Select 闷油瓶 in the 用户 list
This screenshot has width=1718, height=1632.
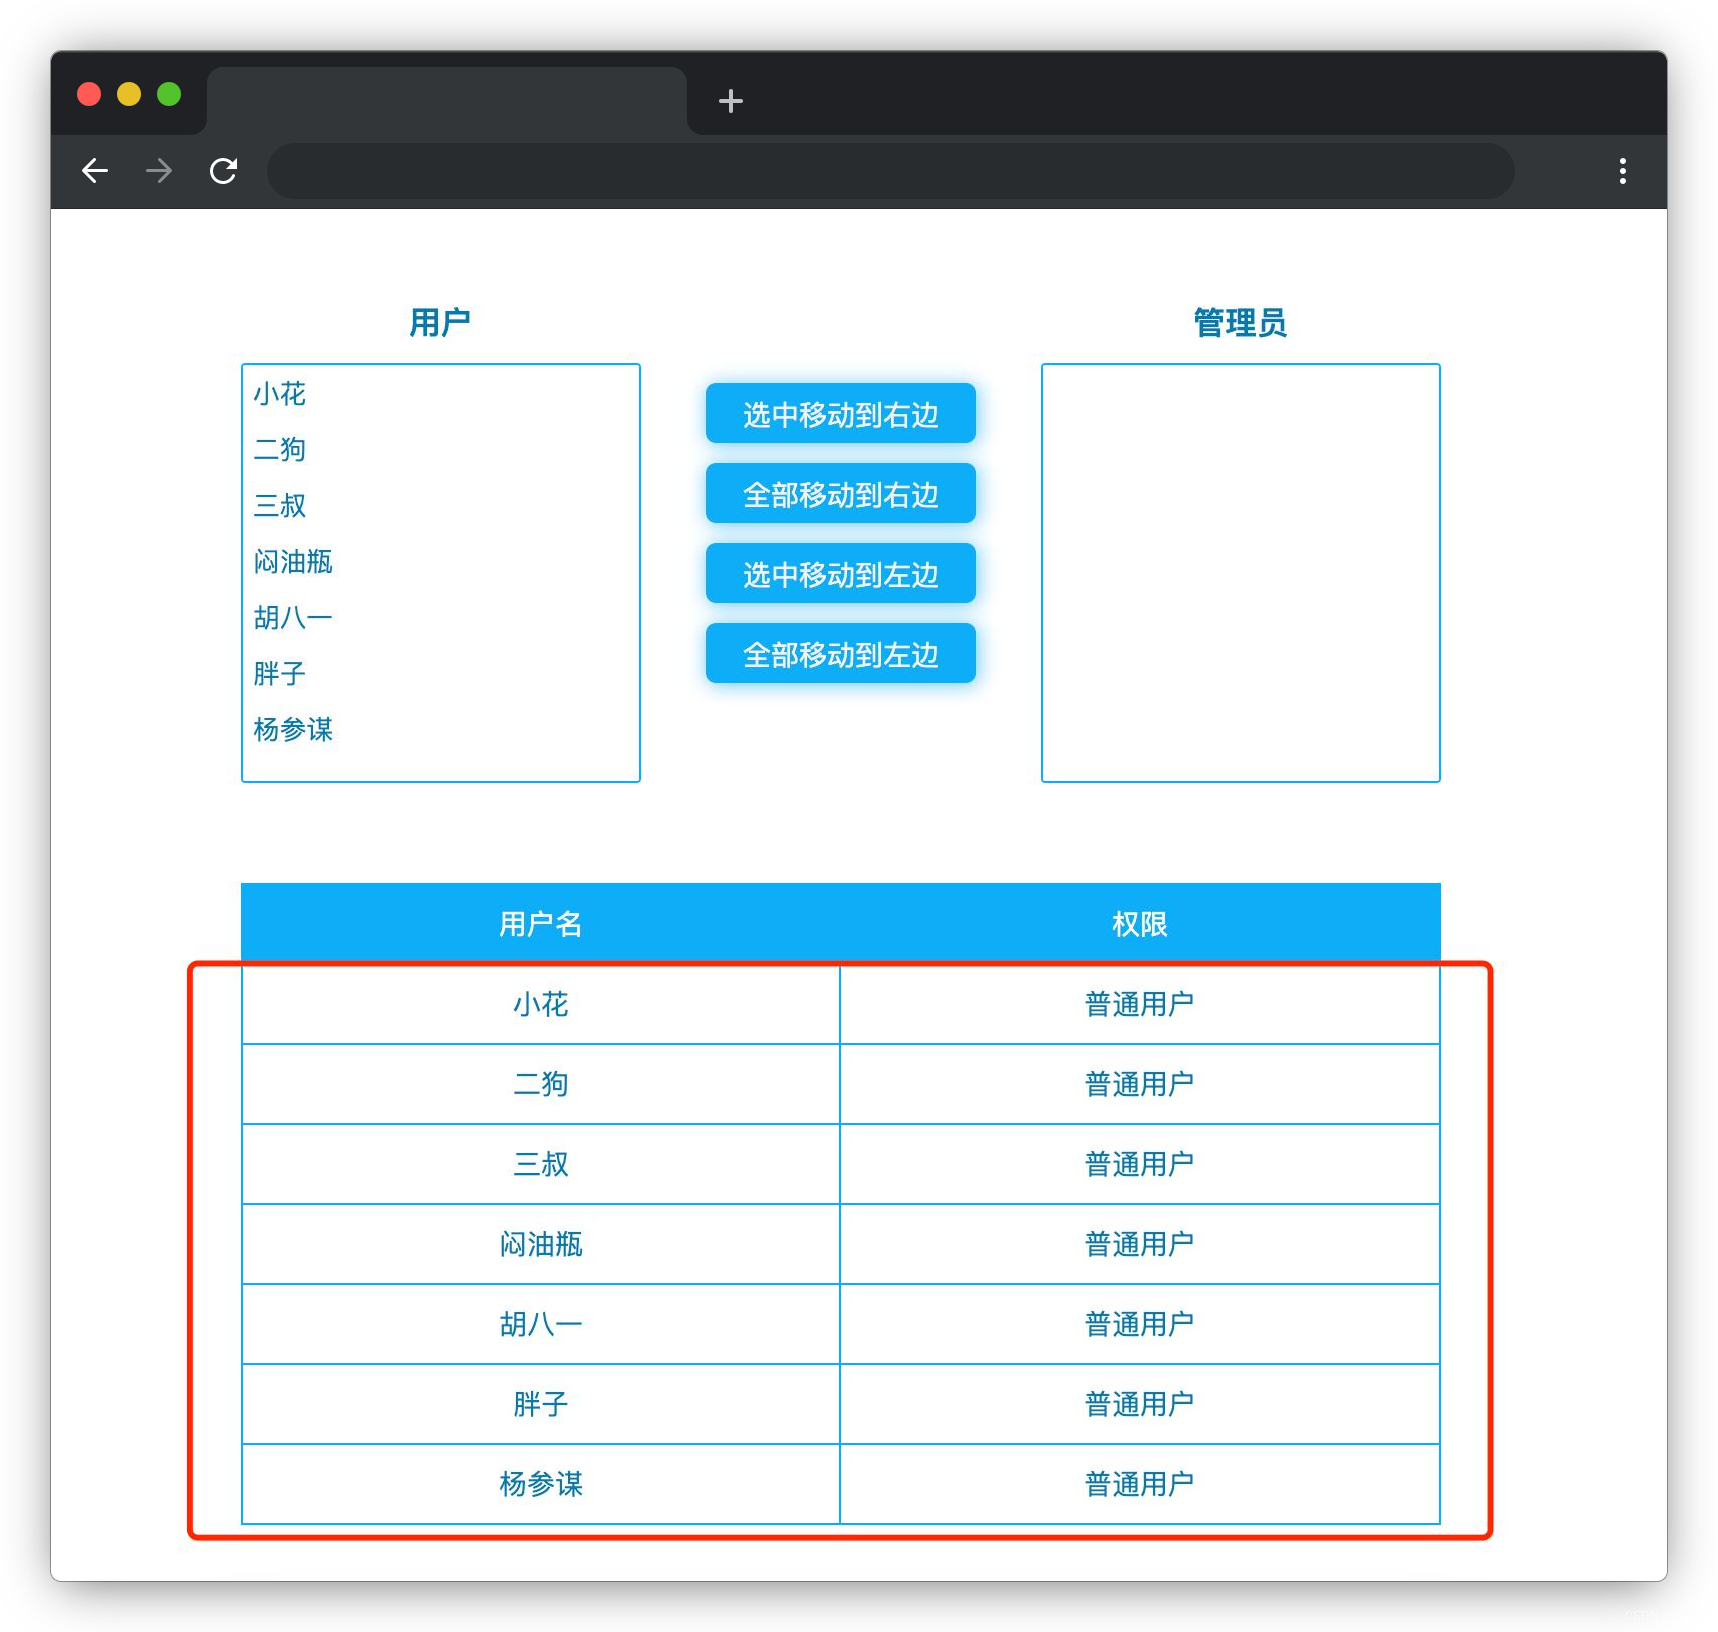[441, 562]
